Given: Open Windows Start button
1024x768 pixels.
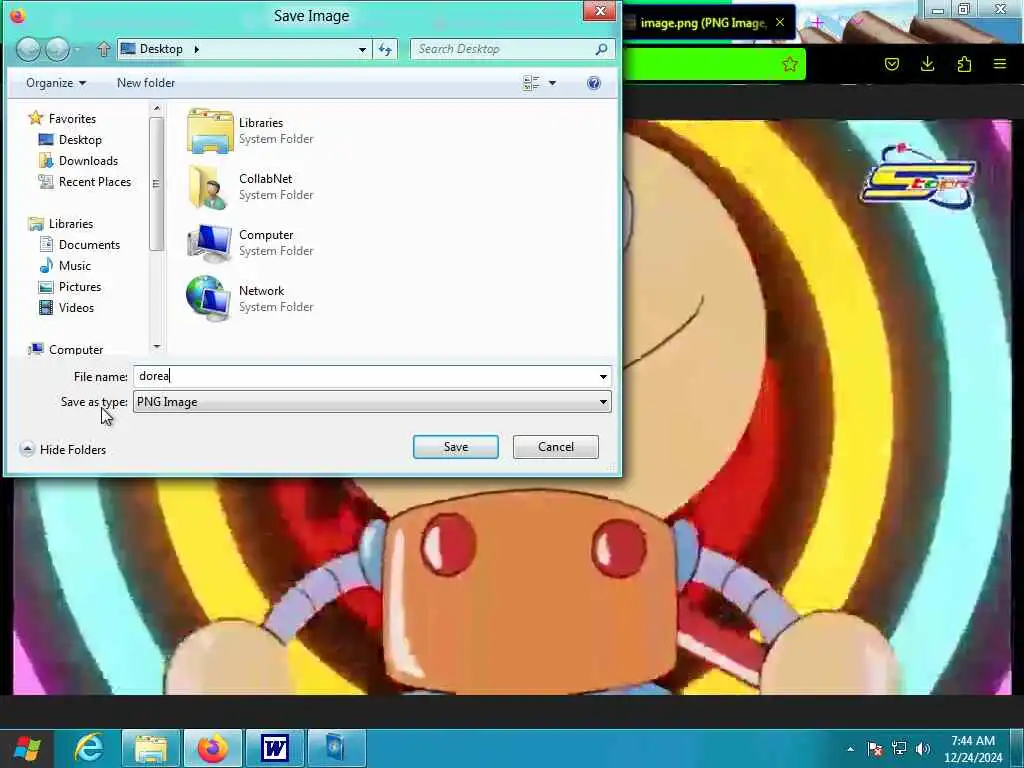Looking at the screenshot, I should click(27, 748).
